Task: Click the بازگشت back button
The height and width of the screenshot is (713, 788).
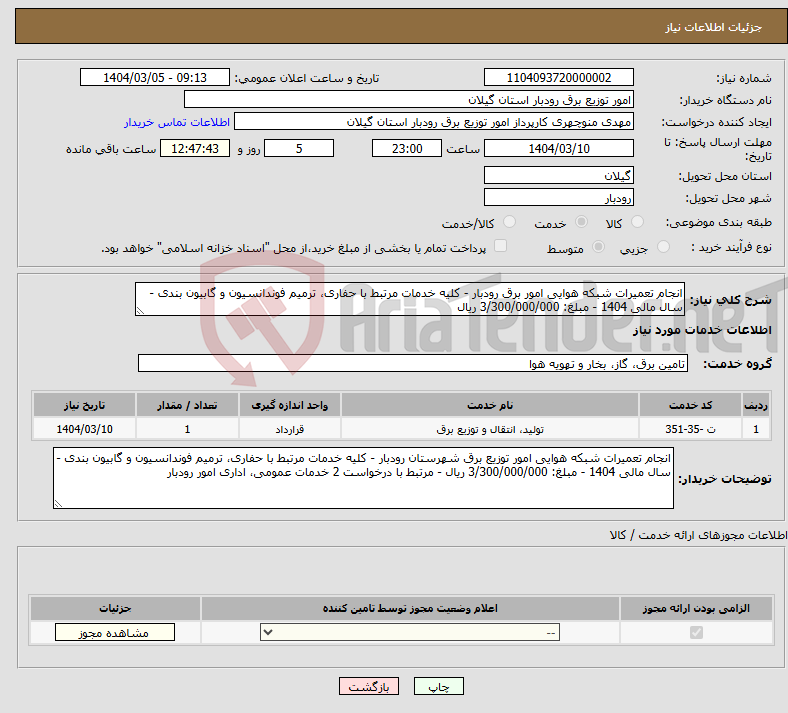Action: [x=369, y=686]
